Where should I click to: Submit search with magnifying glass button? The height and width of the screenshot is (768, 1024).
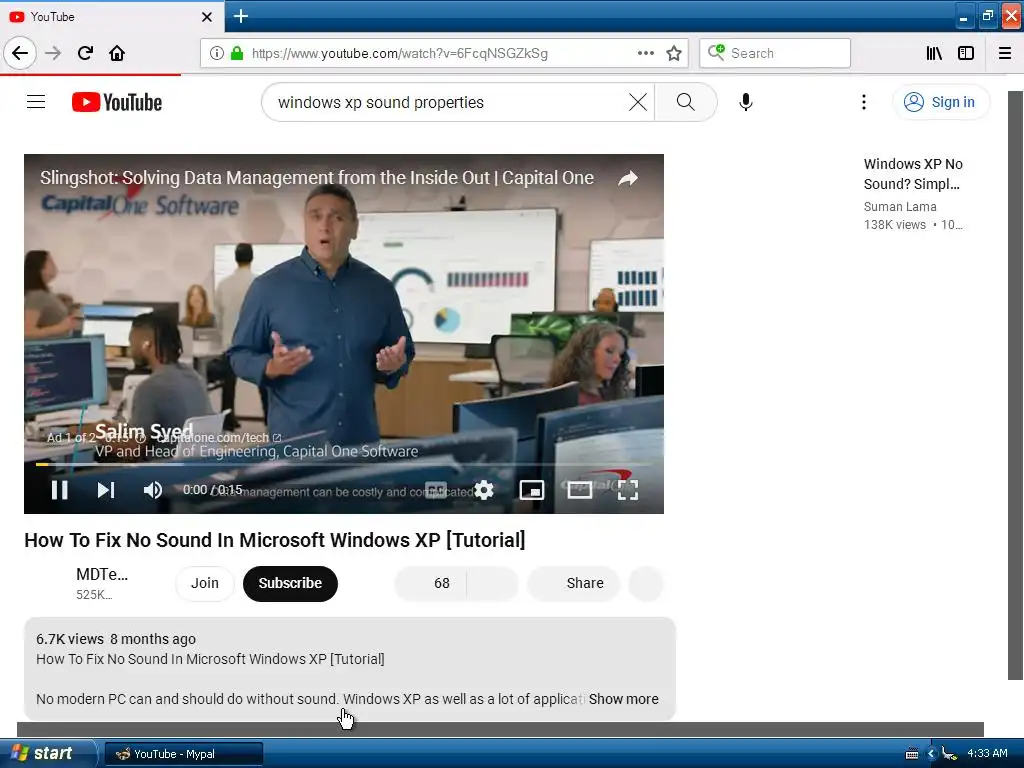pyautogui.click(x=686, y=103)
